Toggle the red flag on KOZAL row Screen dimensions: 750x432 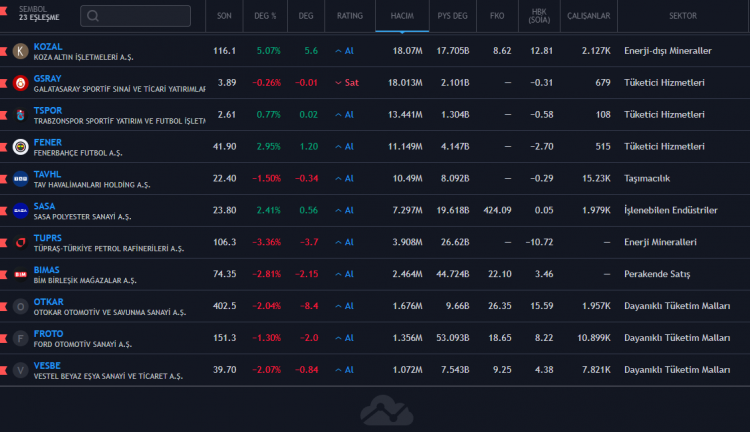tap(3, 51)
